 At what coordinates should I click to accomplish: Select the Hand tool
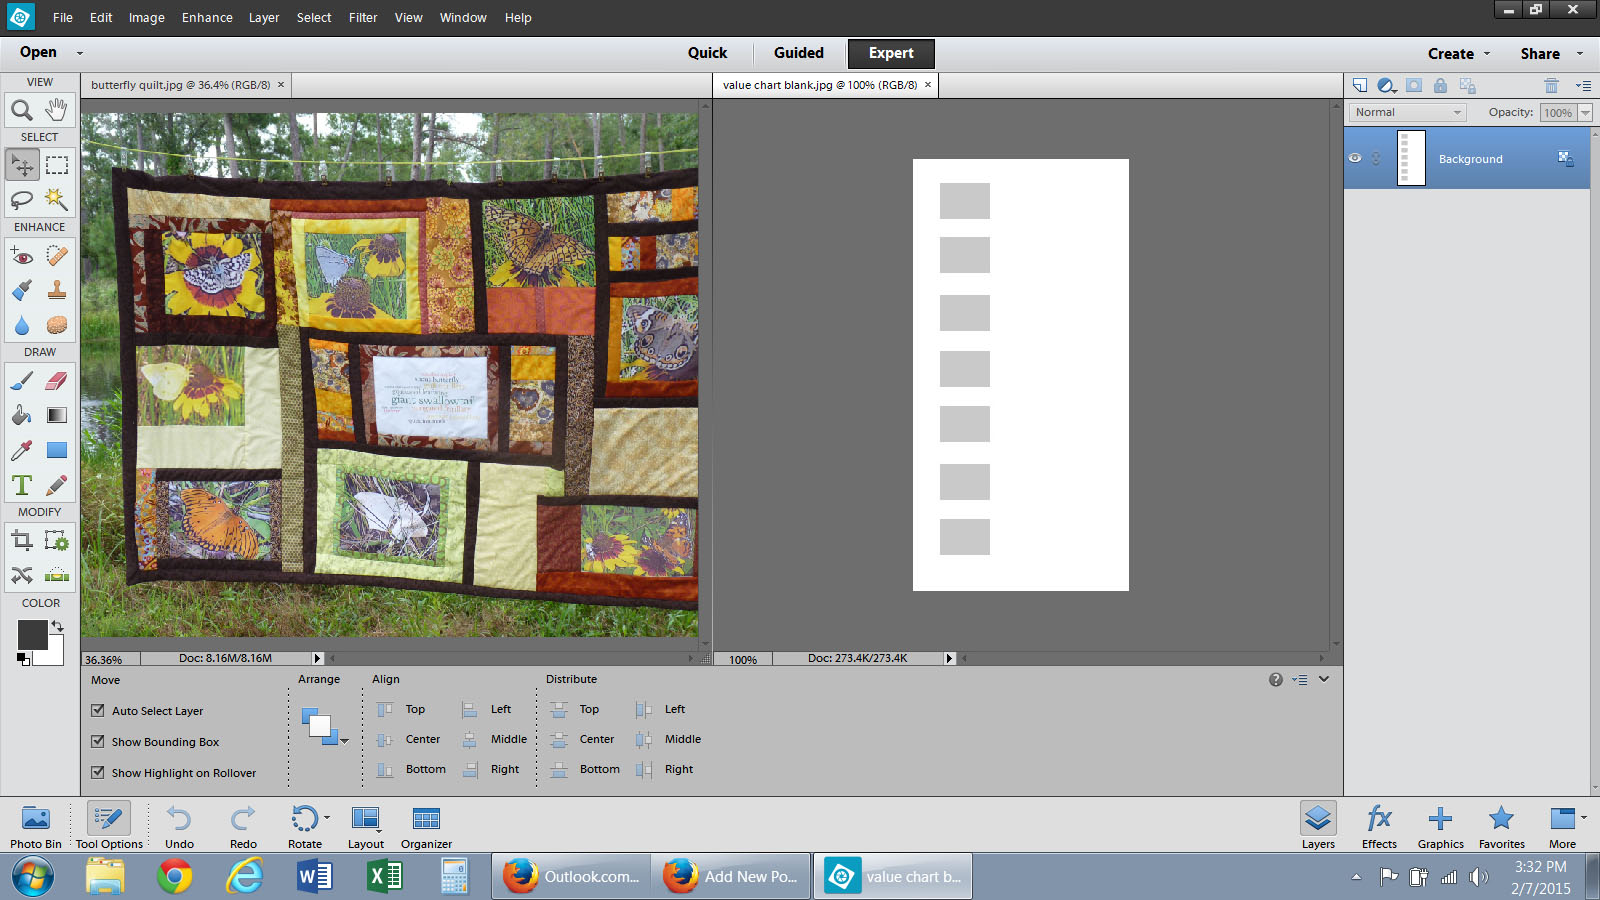point(57,109)
